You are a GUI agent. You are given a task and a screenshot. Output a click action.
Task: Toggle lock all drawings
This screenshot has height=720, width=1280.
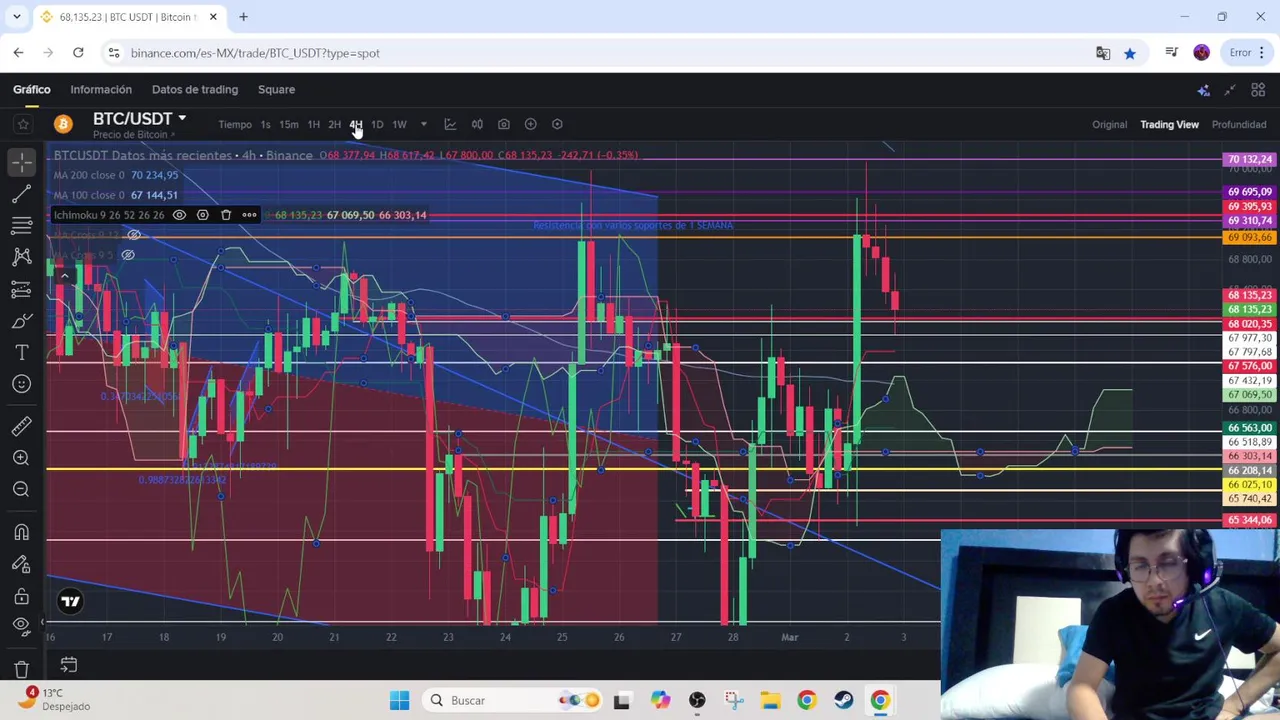[x=22, y=596]
